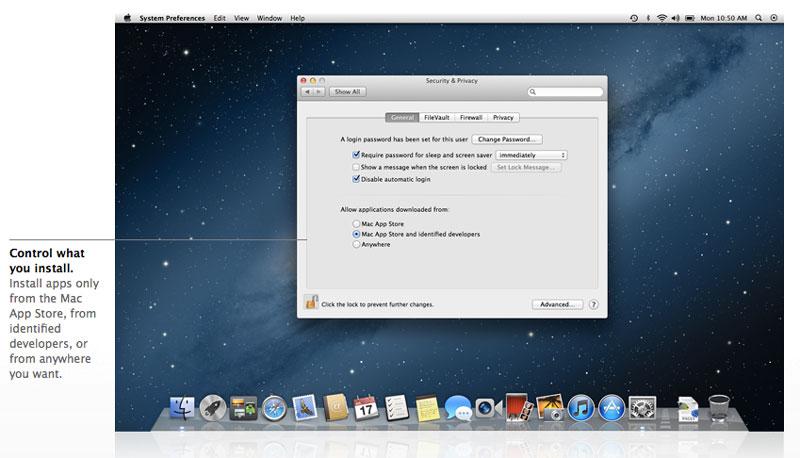Launch Safari compass icon in Dock
Image resolution: width=800 pixels, height=458 pixels.
tap(274, 409)
